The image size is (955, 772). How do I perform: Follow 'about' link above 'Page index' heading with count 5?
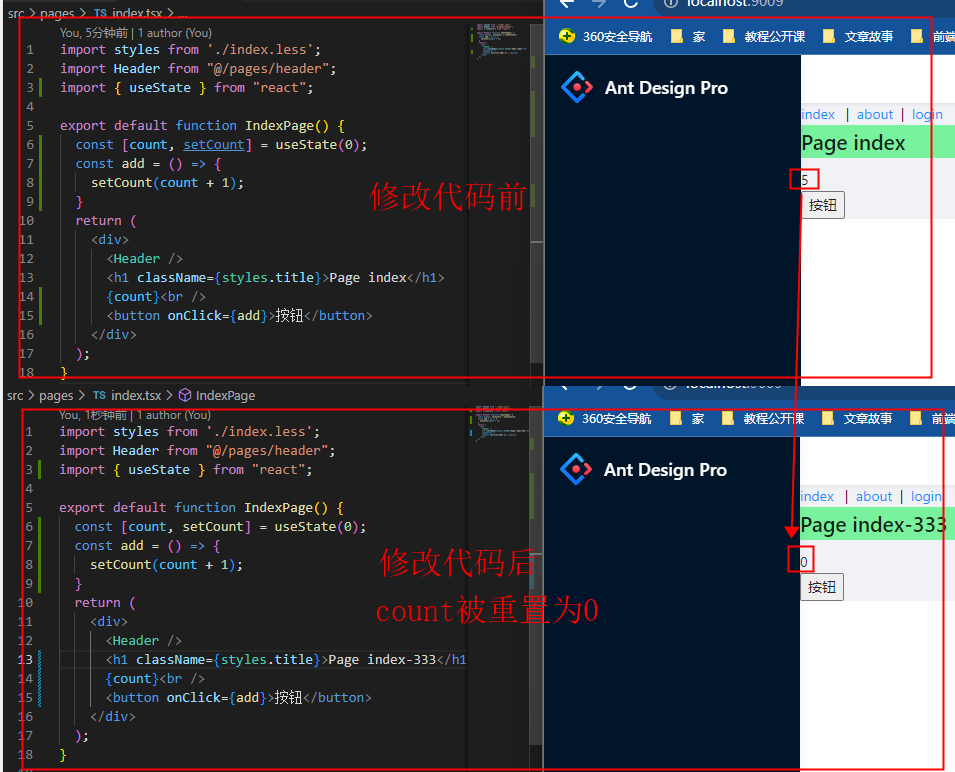point(875,114)
